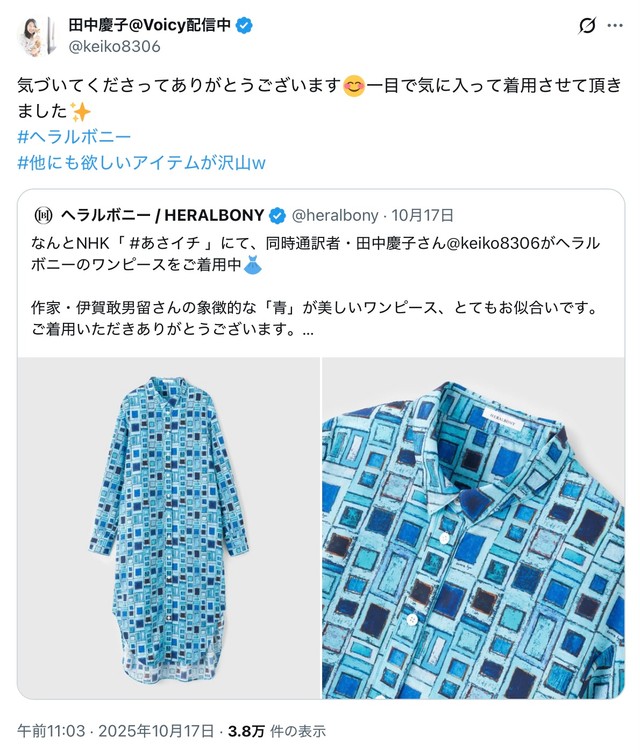Click the Grok slash-circle icon
640x755 pixels.
587,26
